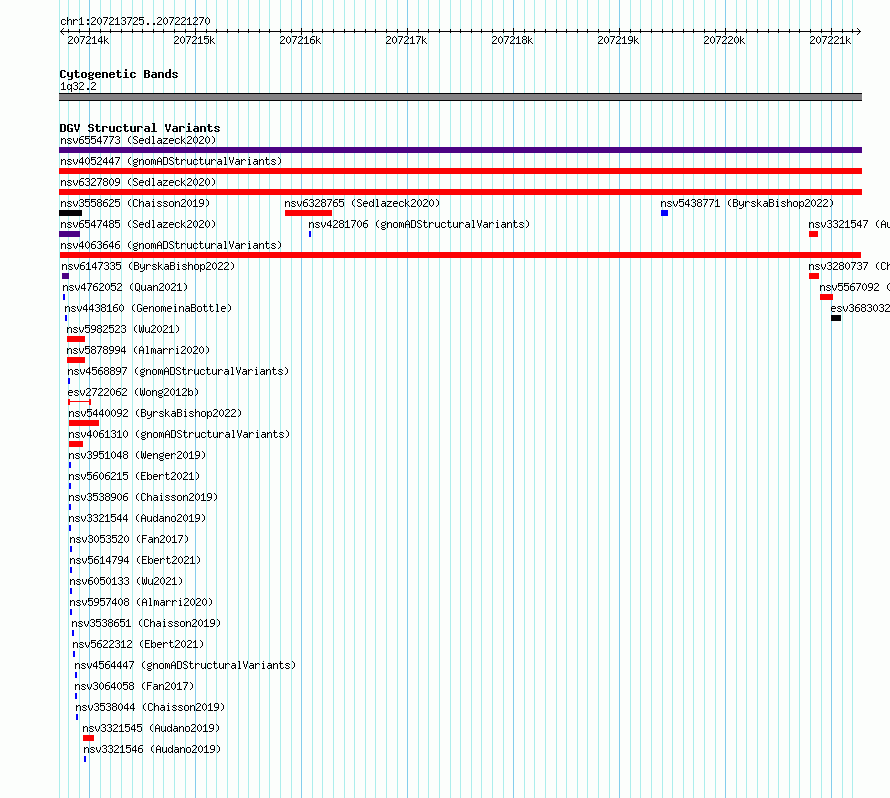Select the nsv6147335 (ByrskaBishop2022) label

pyautogui.click(x=148, y=266)
